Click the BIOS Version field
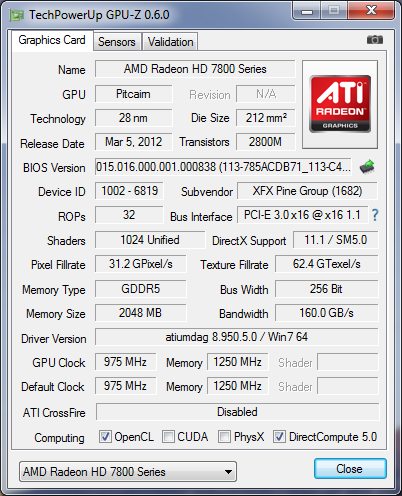The width and height of the screenshot is (402, 496). click(x=223, y=167)
